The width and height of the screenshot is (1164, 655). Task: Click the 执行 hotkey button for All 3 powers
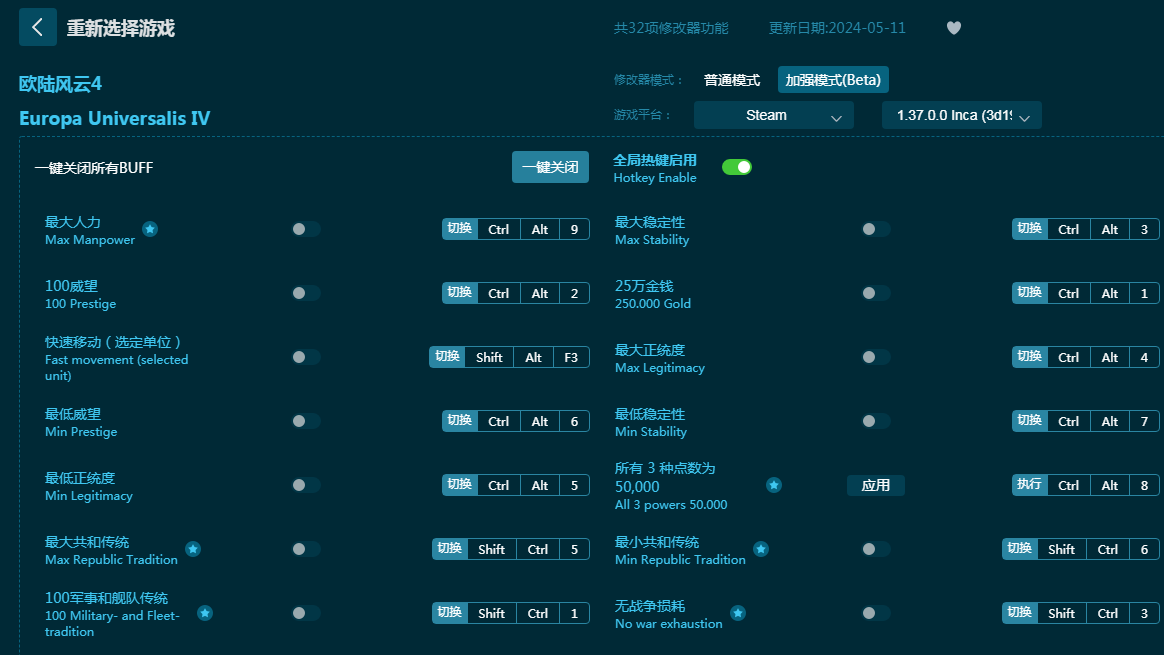1030,485
